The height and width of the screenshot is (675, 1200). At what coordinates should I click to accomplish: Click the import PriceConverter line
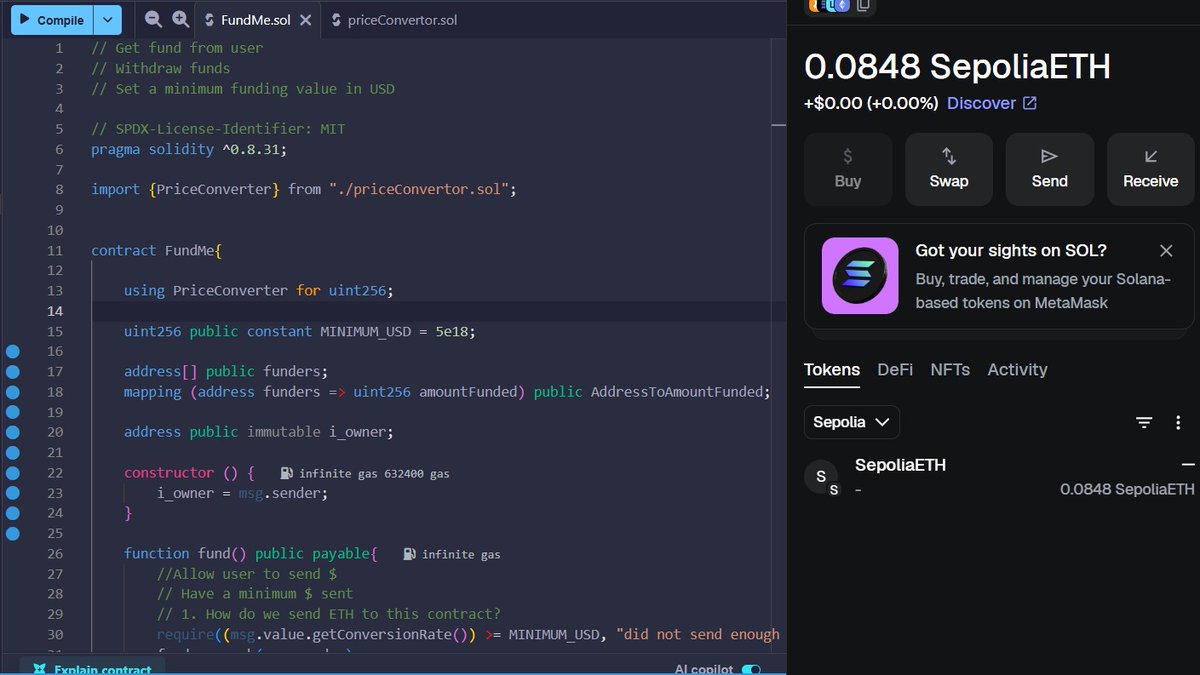[x=303, y=189]
